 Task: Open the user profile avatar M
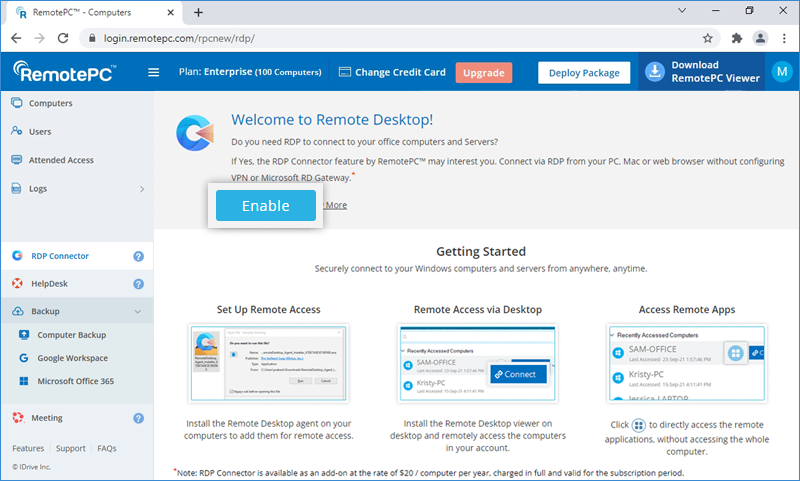click(x=781, y=72)
